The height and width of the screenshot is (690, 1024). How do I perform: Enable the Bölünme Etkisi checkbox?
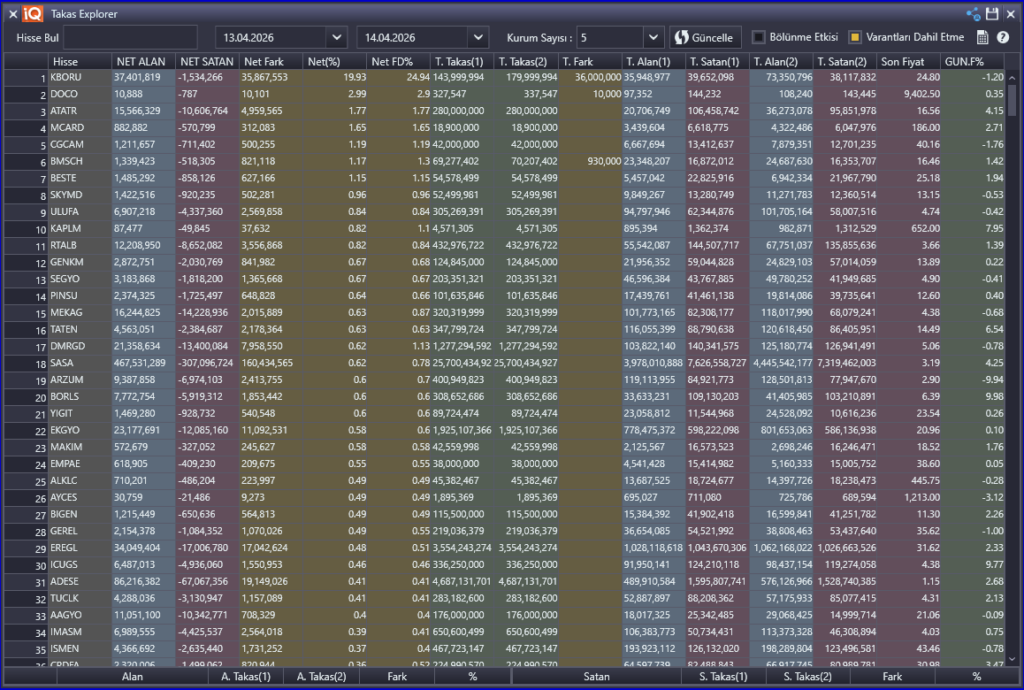tap(759, 38)
